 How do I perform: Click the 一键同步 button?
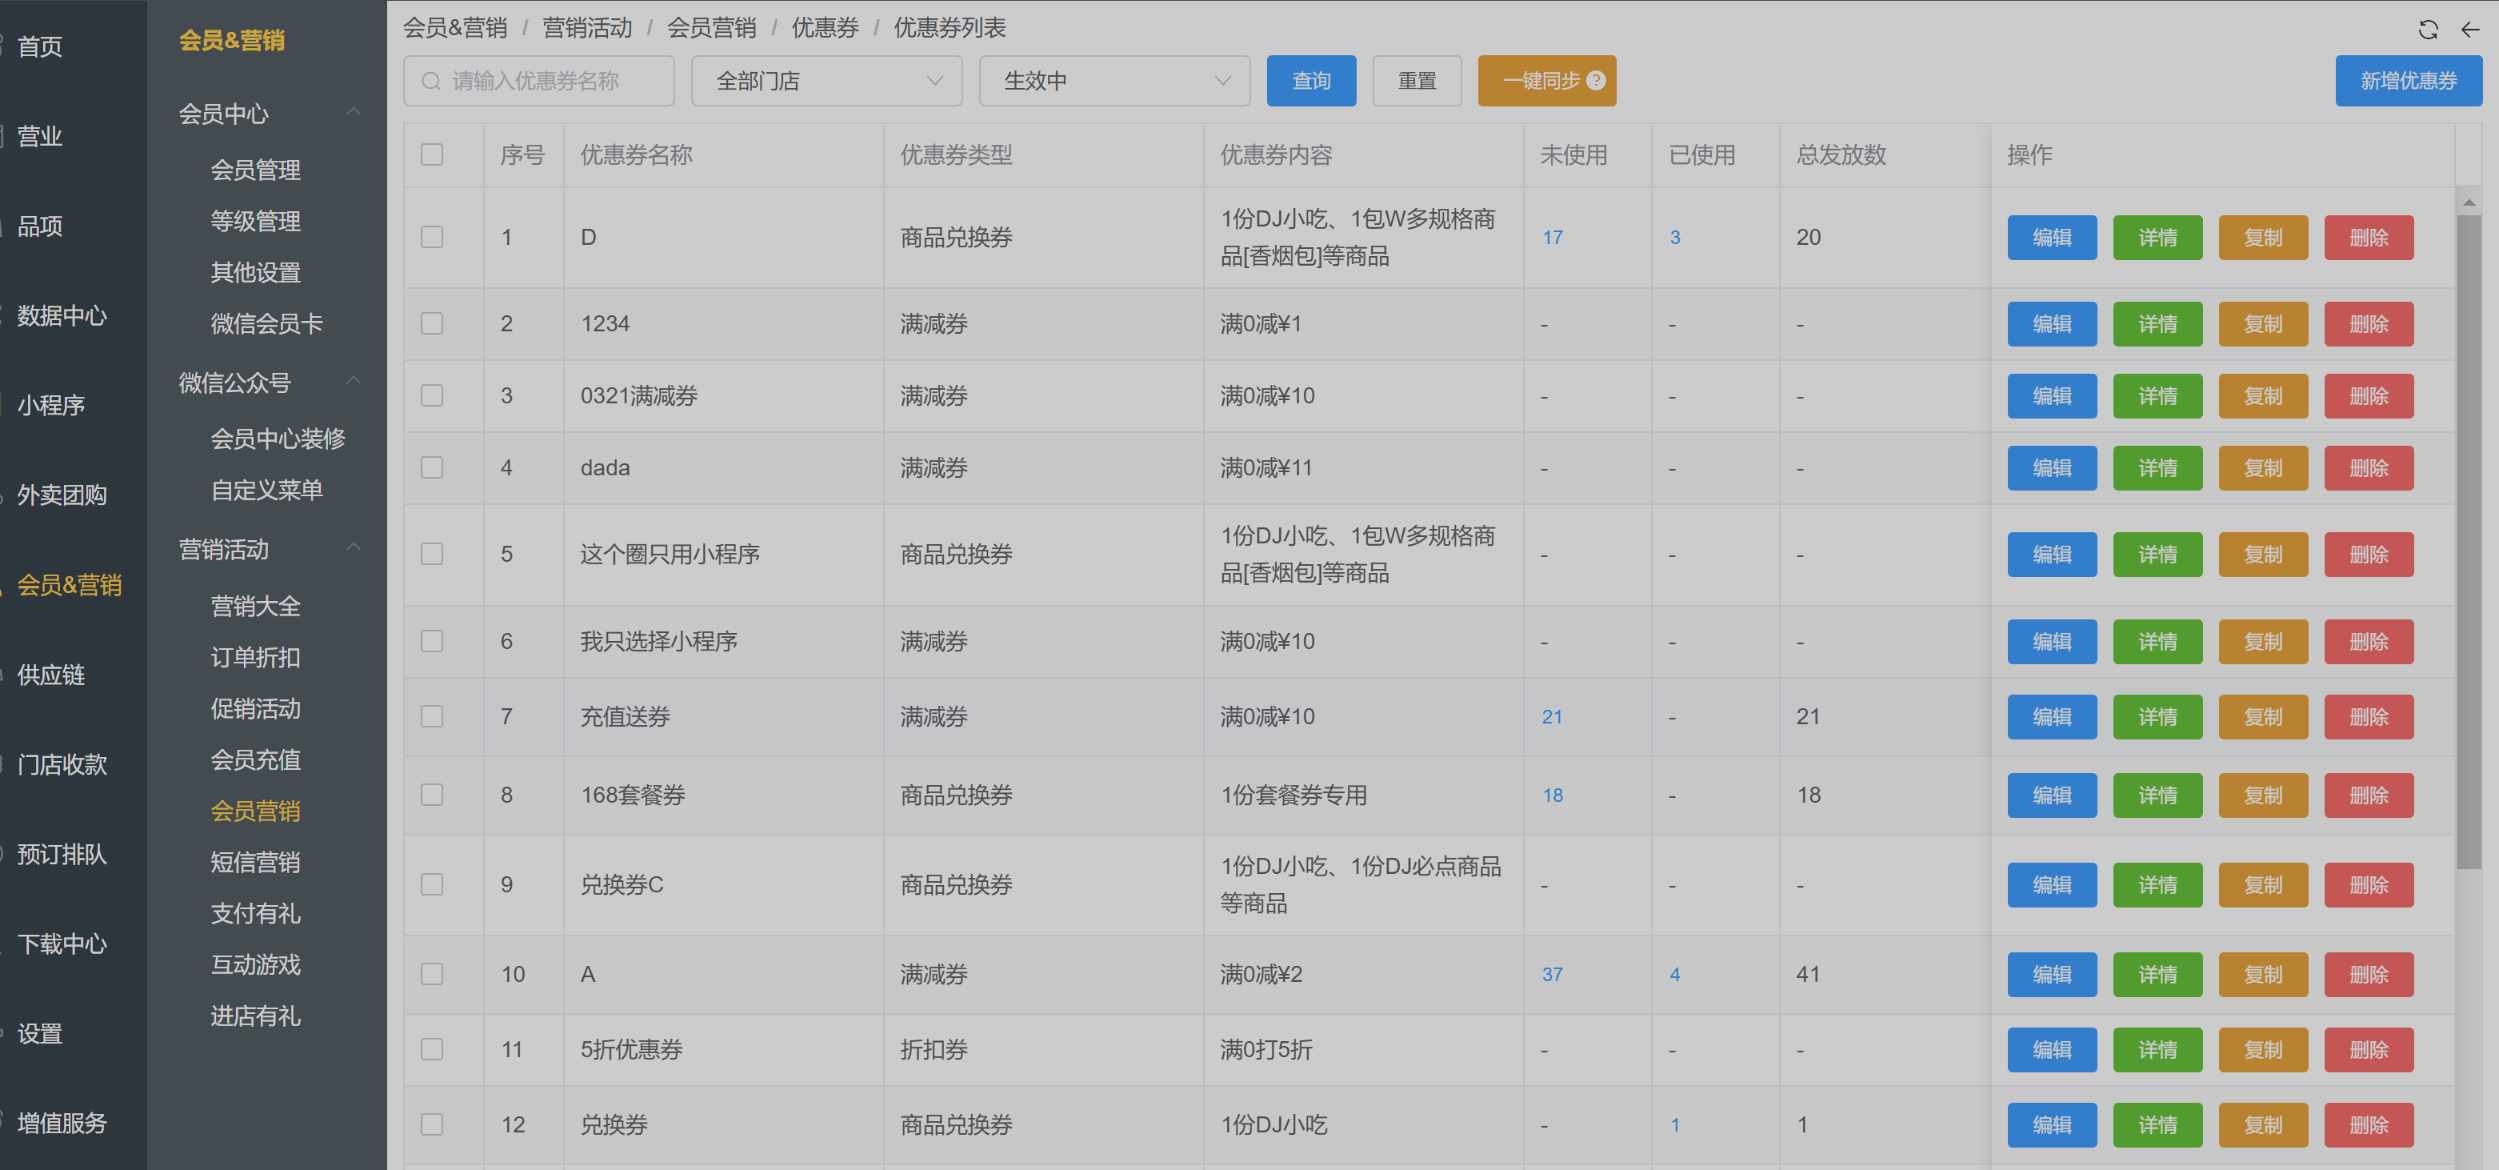pyautogui.click(x=1547, y=81)
